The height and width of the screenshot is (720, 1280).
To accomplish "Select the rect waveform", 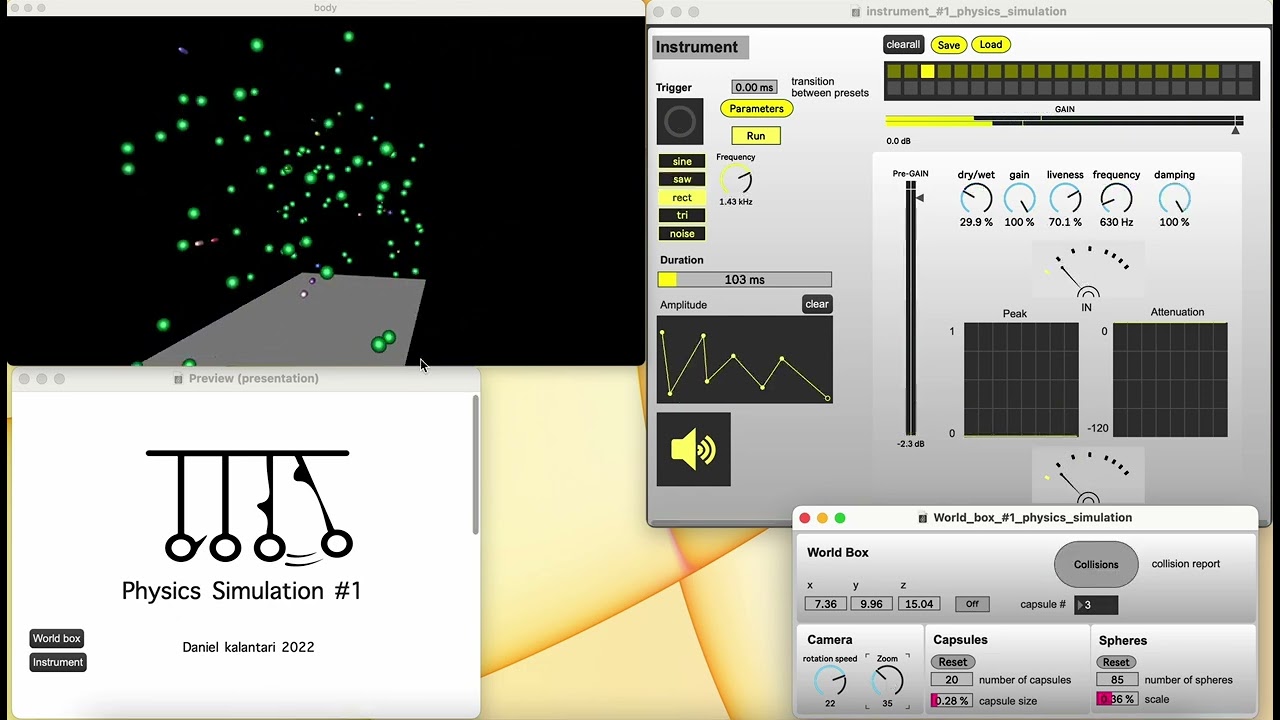I will tap(682, 197).
